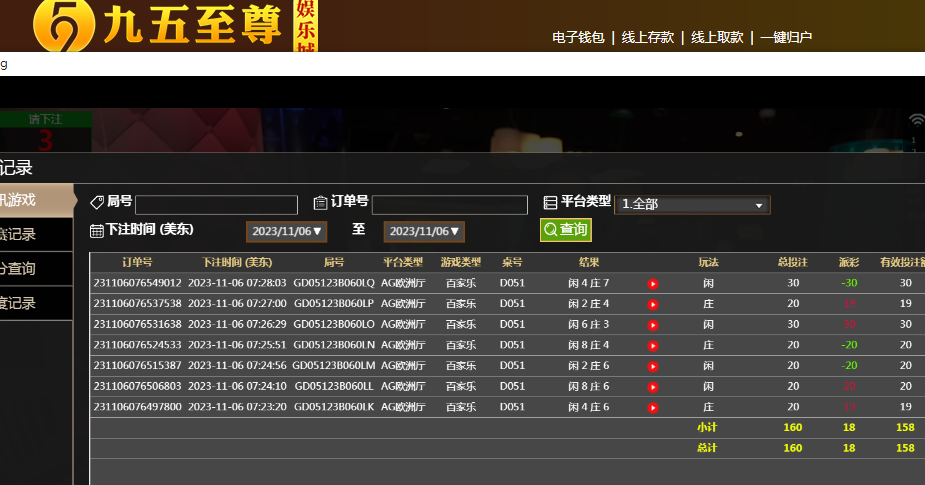
Task: Open the 平台类型 dropdown showing 1.全部
Action: tap(692, 204)
